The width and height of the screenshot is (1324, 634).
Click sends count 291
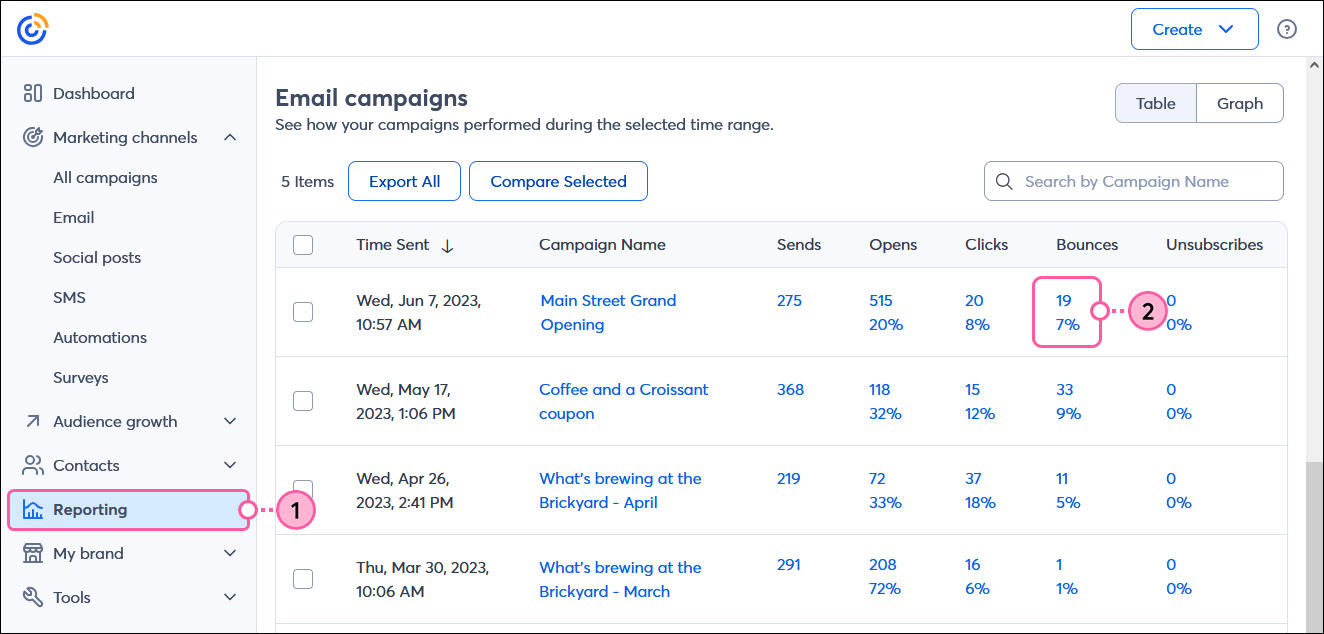[x=788, y=564]
